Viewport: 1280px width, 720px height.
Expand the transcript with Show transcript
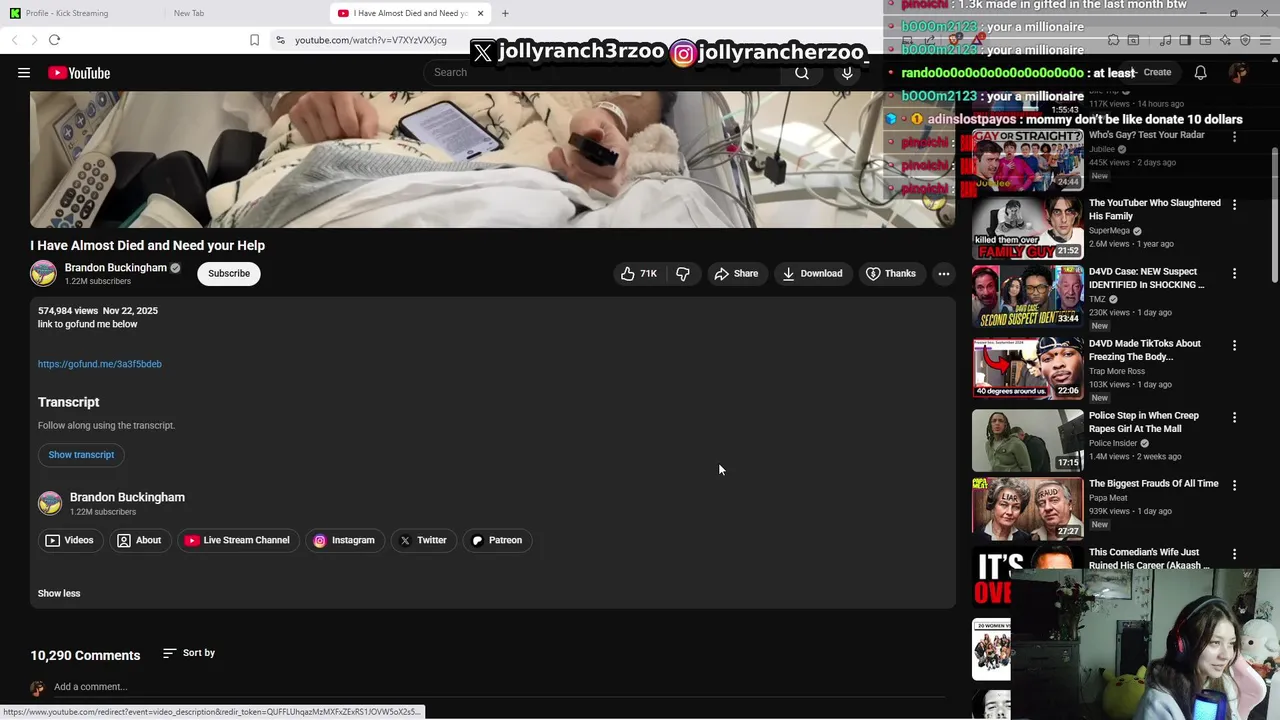point(81,455)
